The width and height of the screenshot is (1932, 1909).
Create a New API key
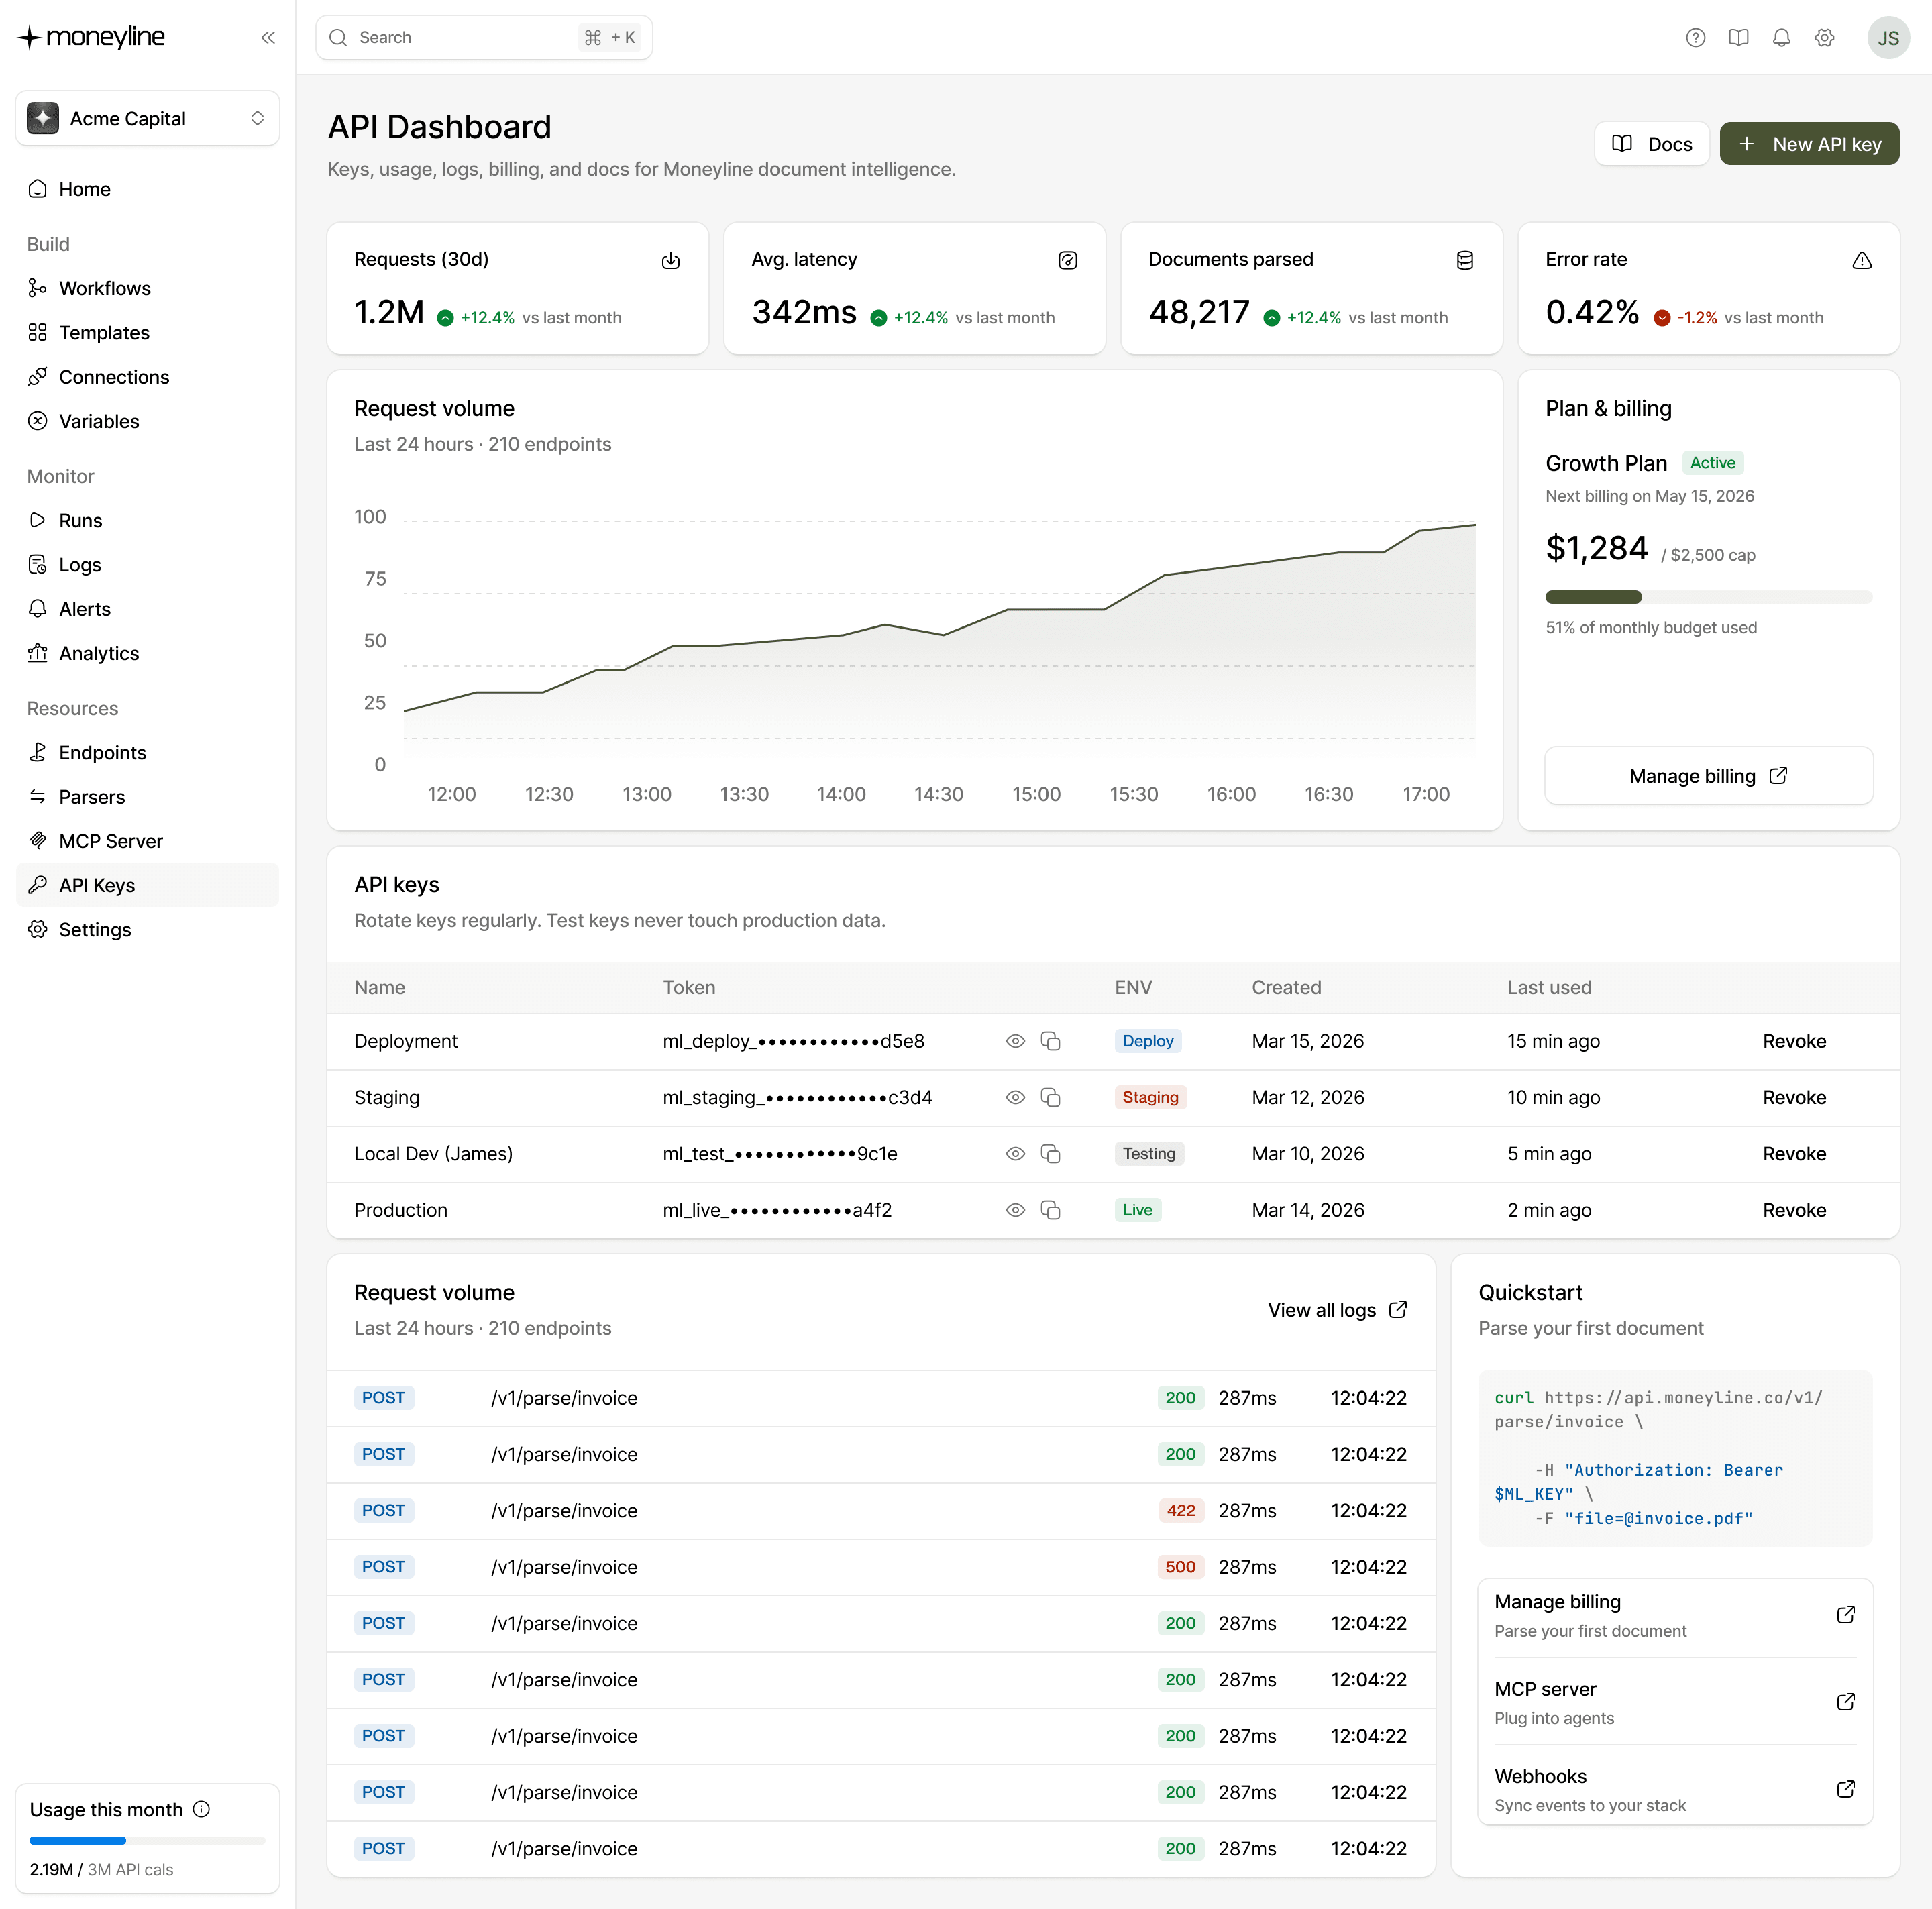pyautogui.click(x=1809, y=144)
